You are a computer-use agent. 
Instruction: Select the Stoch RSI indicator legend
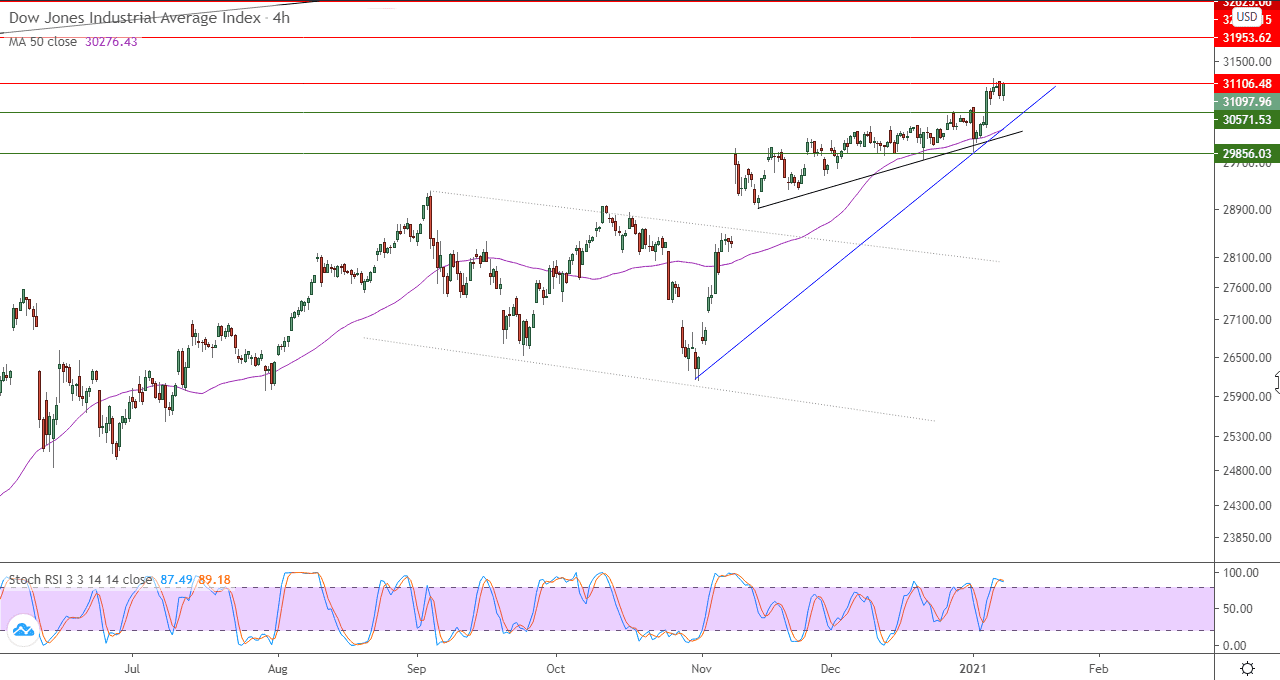click(81, 579)
